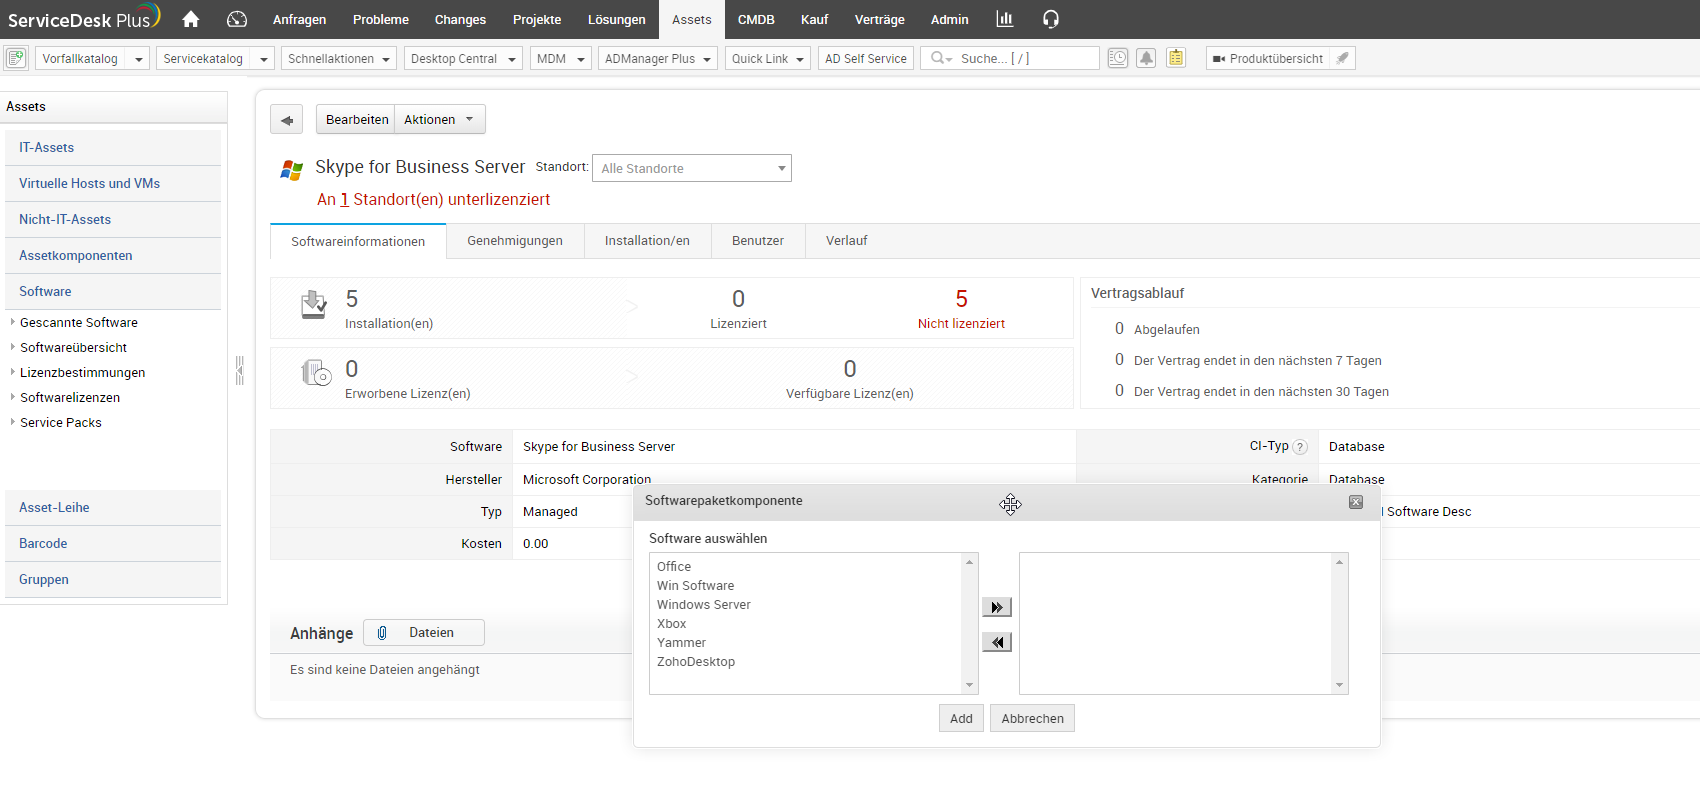The height and width of the screenshot is (805, 1700).
Task: Open IT-Assets in the sidebar
Action: [113, 147]
